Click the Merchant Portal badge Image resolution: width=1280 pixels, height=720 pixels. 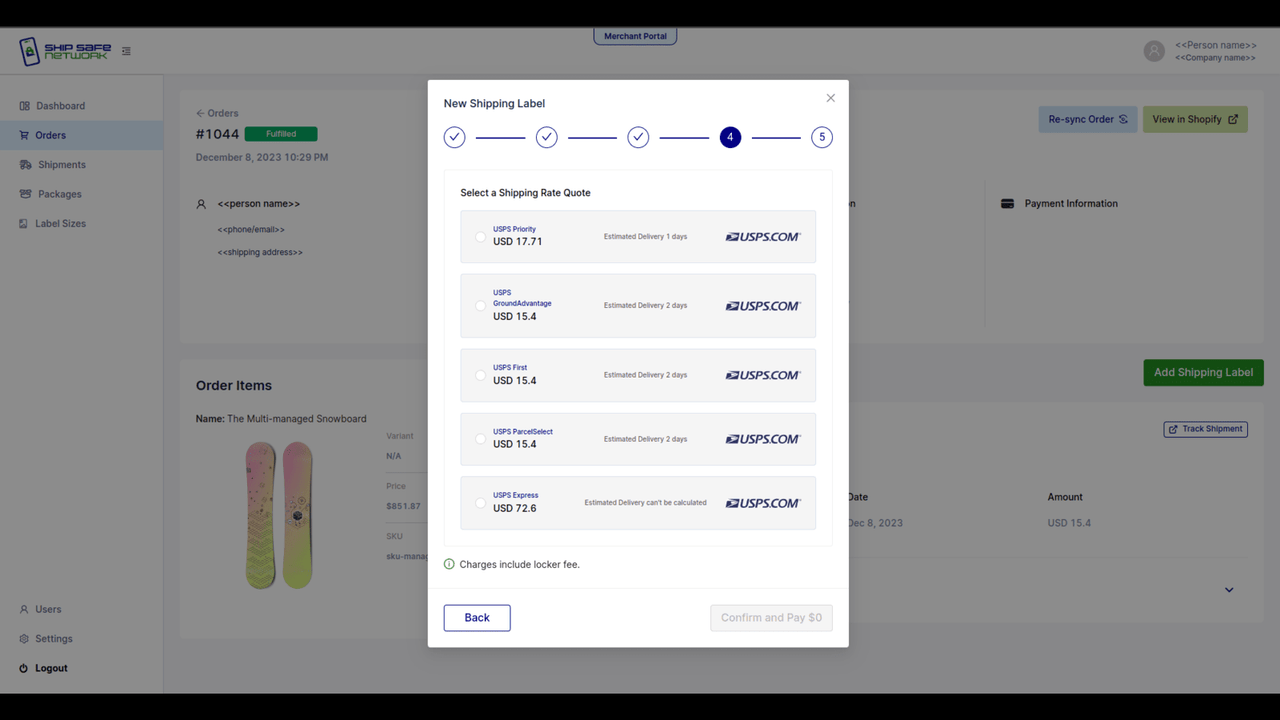pyautogui.click(x=636, y=36)
